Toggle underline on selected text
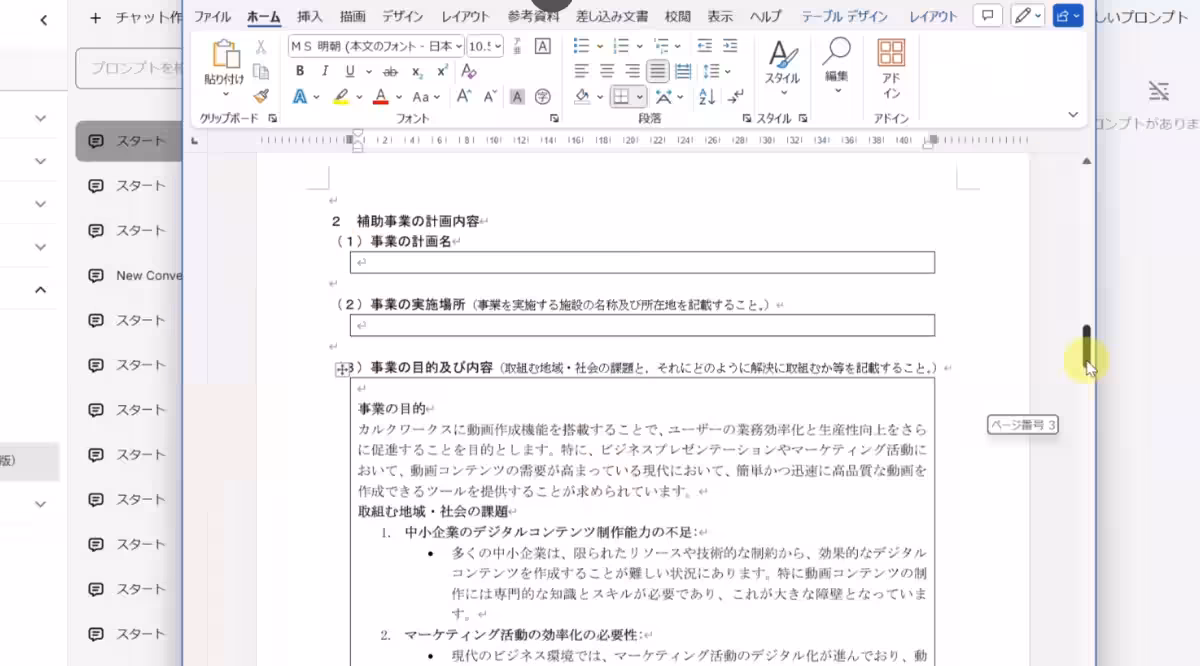The image size is (1200, 666). tap(350, 71)
